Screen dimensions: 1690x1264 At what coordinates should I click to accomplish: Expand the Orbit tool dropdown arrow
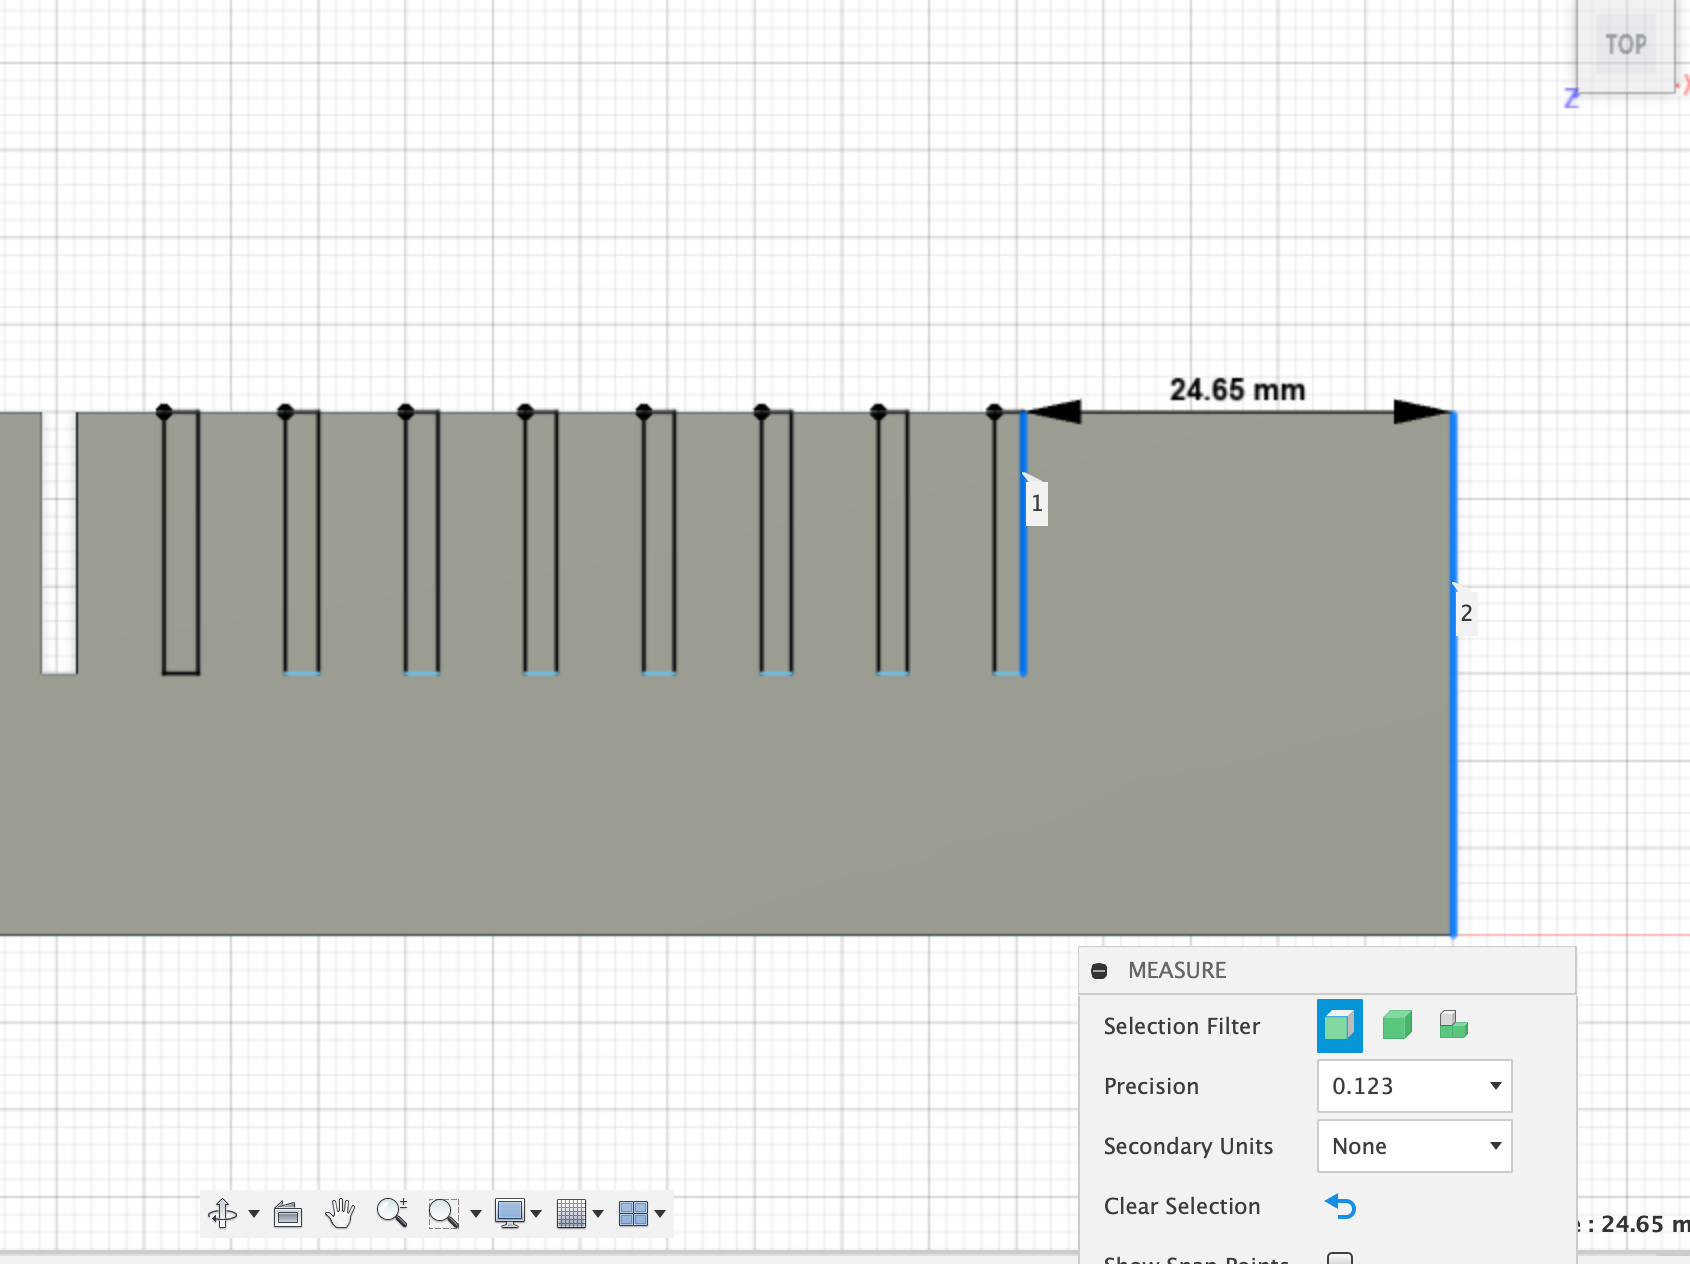[x=254, y=1214]
